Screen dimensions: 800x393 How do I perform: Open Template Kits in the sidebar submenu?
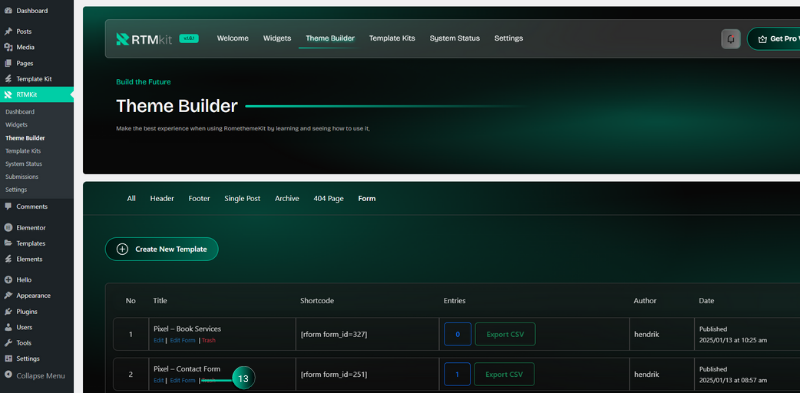pyautogui.click(x=23, y=151)
